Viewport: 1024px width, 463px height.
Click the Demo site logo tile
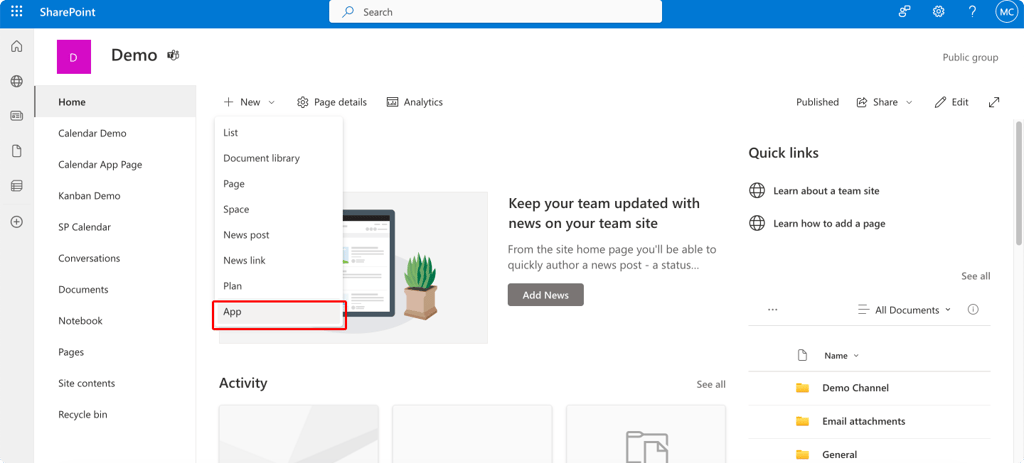click(74, 57)
